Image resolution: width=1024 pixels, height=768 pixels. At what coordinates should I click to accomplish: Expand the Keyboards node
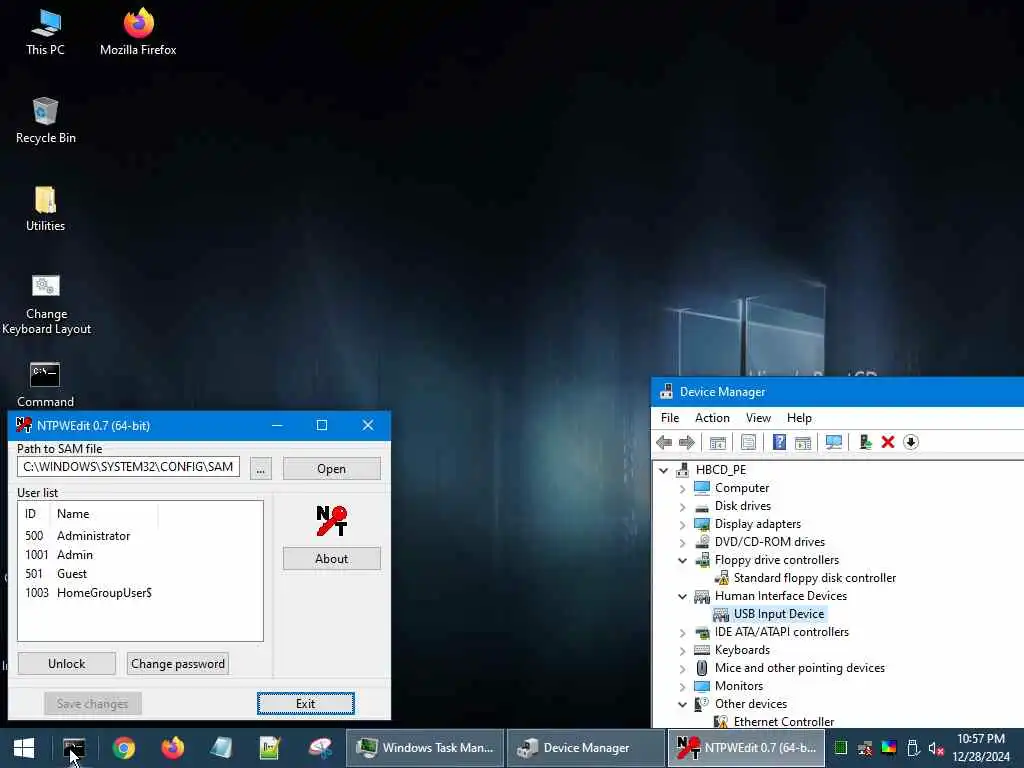(682, 650)
